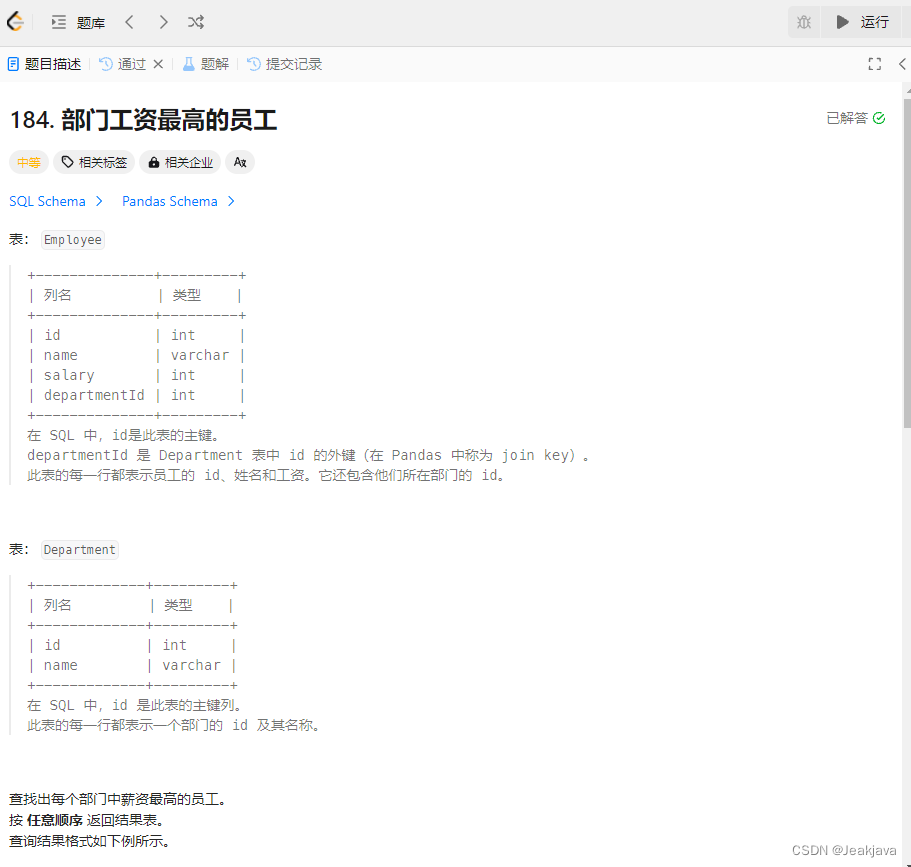Toggle the Ax label visibility

239,162
